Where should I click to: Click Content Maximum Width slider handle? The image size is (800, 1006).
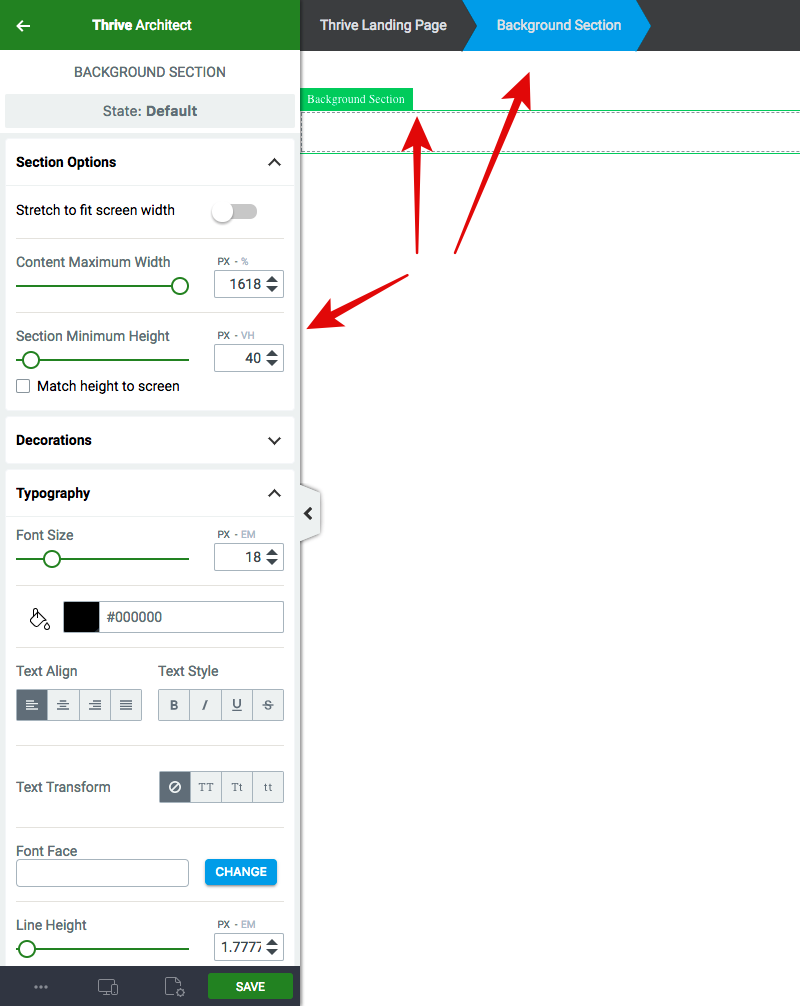pos(180,286)
